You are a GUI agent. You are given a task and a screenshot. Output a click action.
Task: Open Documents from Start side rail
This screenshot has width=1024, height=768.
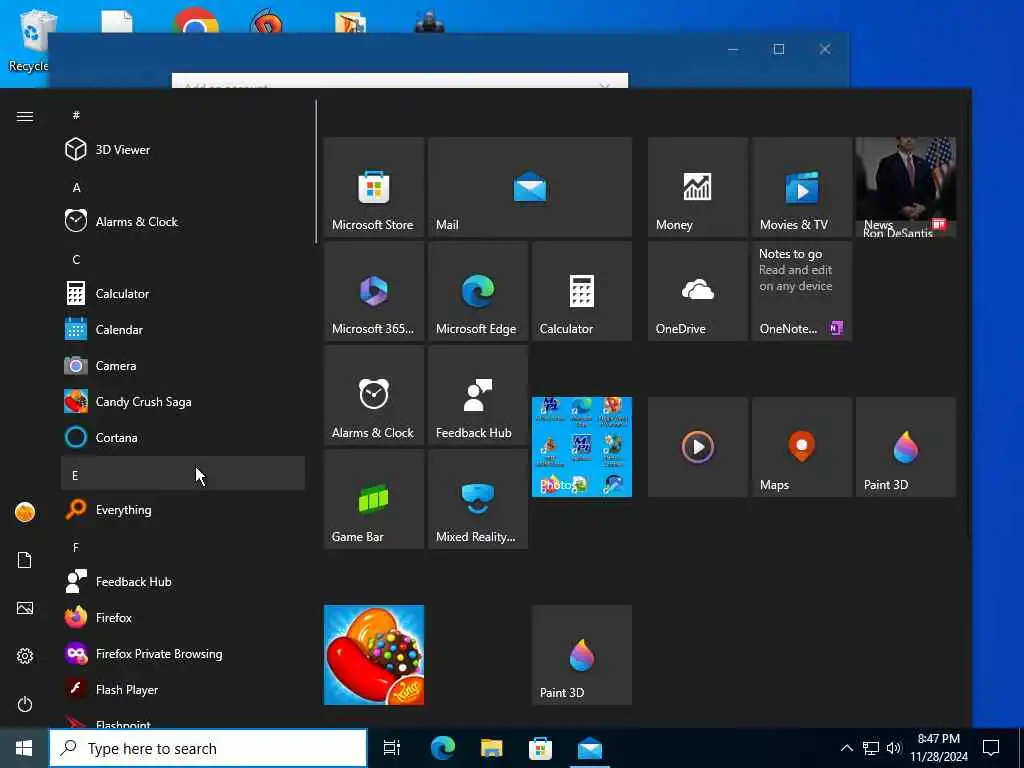coord(25,560)
